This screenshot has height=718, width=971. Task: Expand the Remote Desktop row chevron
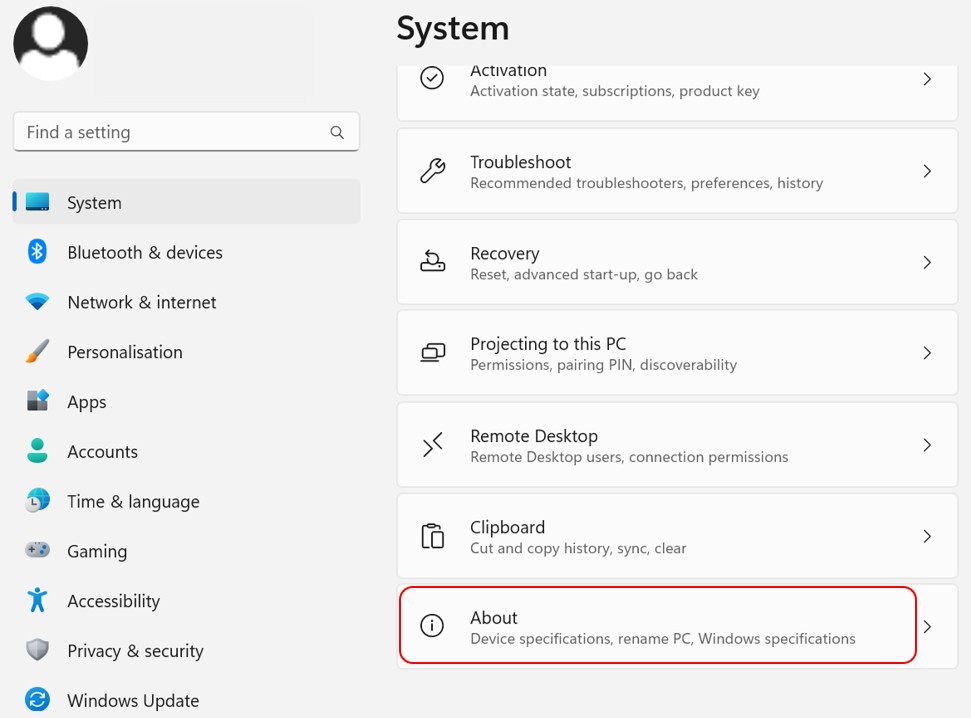[927, 445]
